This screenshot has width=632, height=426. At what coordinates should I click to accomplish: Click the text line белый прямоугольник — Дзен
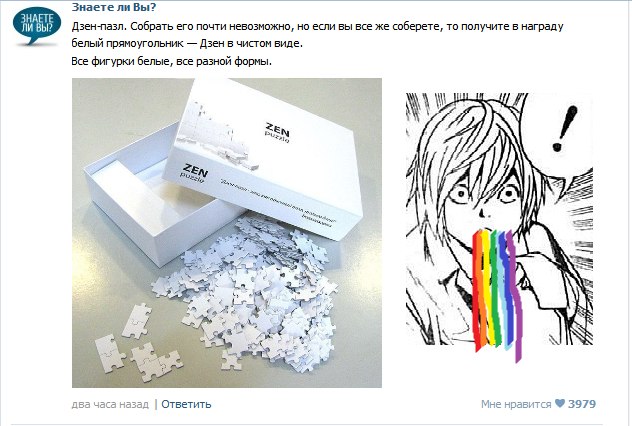pos(187,44)
